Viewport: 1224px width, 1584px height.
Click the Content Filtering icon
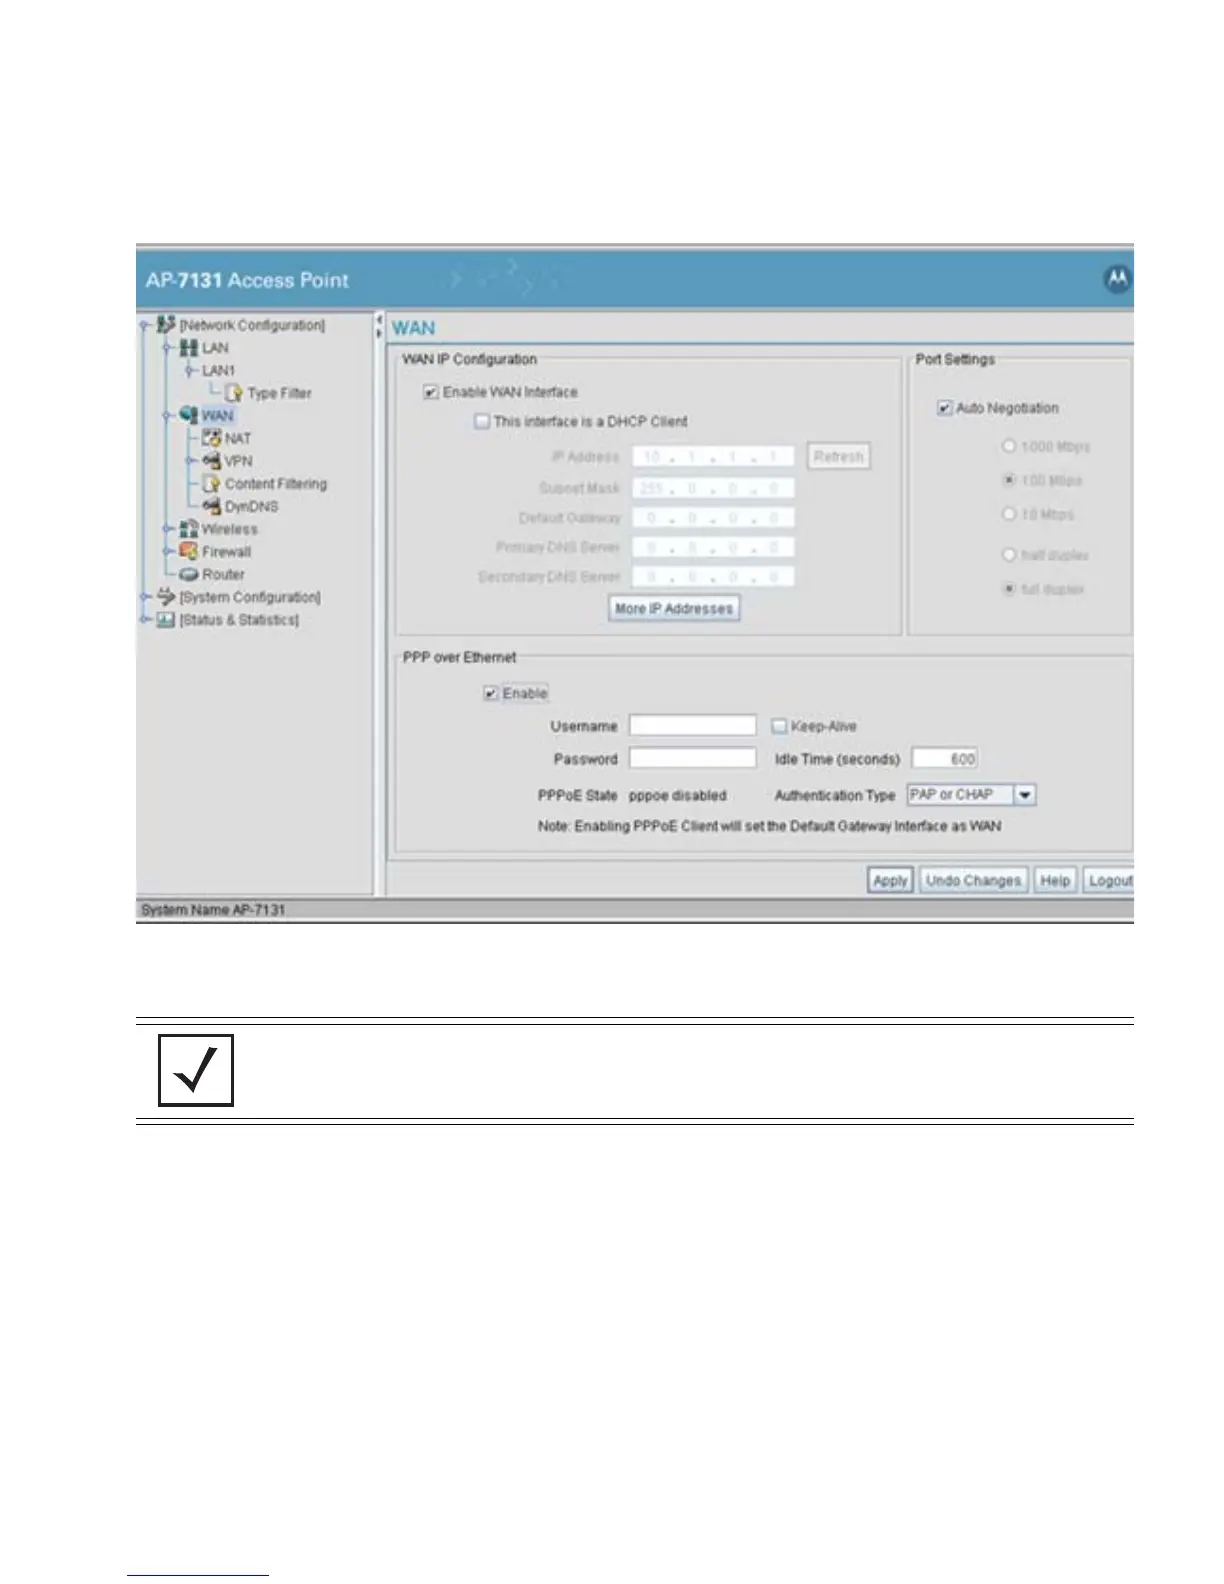pos(211,484)
